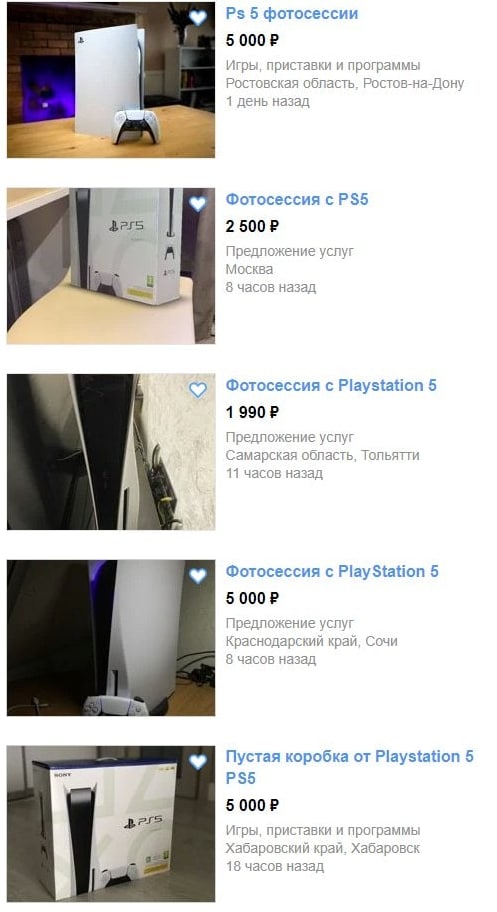497x912 pixels.
Task: Favorite the 'Пустая коробка' listing heart
Action: pyautogui.click(x=198, y=762)
